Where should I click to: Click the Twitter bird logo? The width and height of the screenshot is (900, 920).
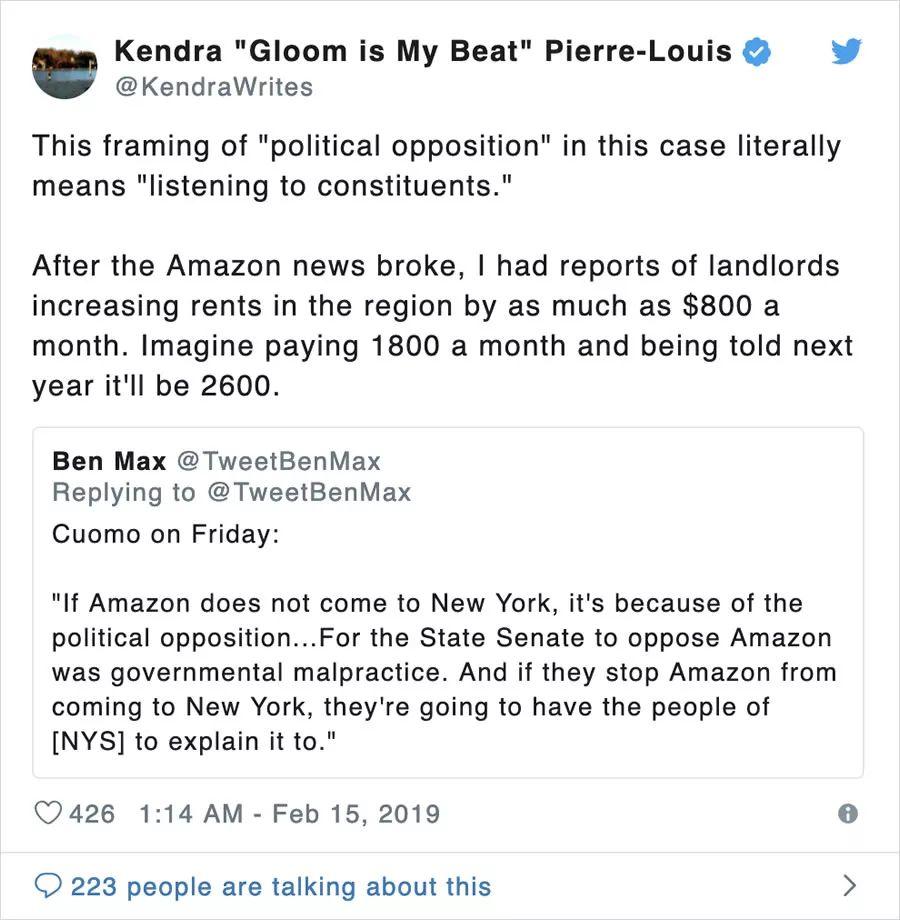847,52
